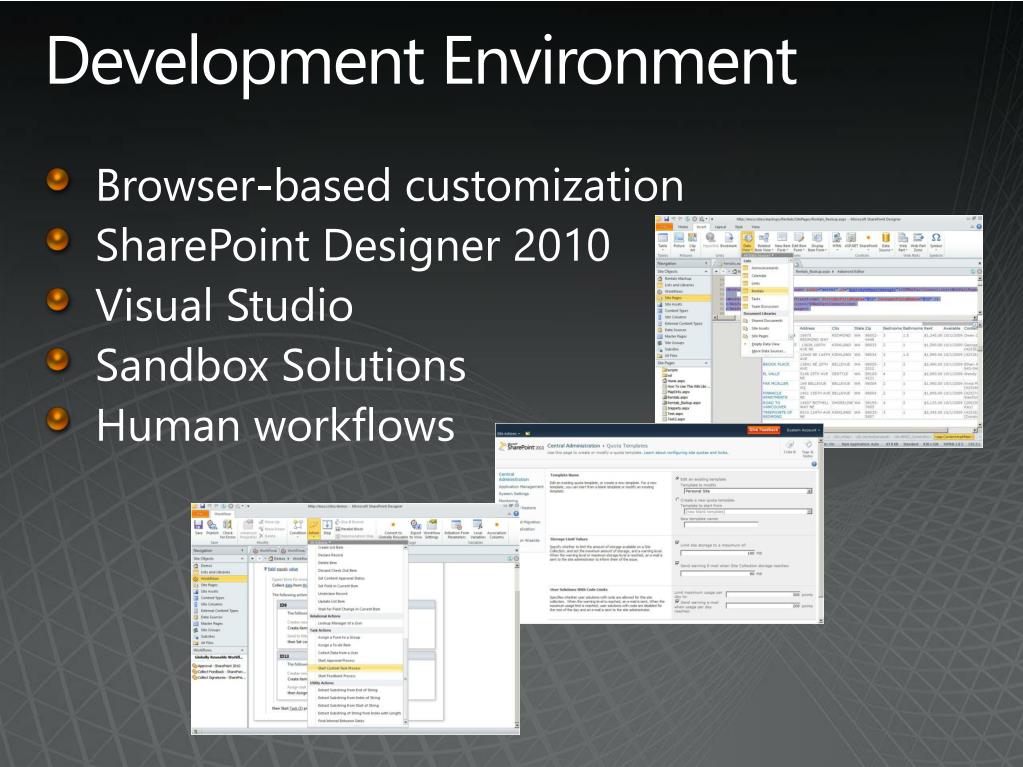Click the maximum usage per day points field
The image size is (1023, 767).
[763, 595]
